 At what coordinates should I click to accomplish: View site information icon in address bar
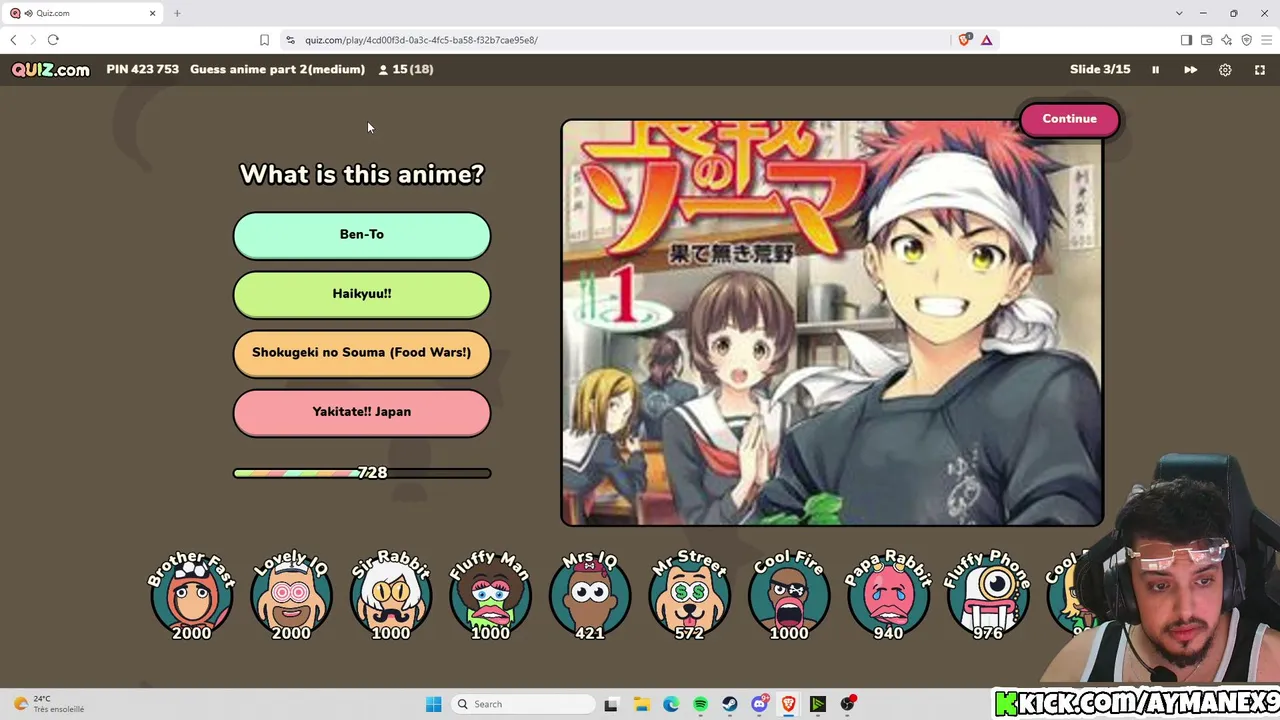pos(291,40)
